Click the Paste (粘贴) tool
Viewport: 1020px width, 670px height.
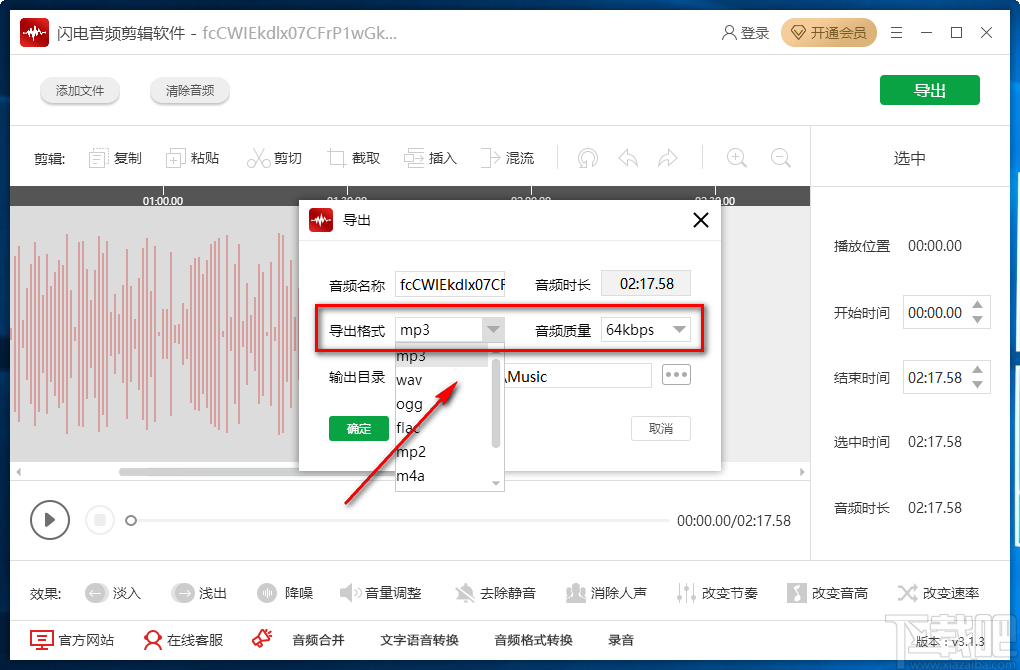(x=193, y=158)
